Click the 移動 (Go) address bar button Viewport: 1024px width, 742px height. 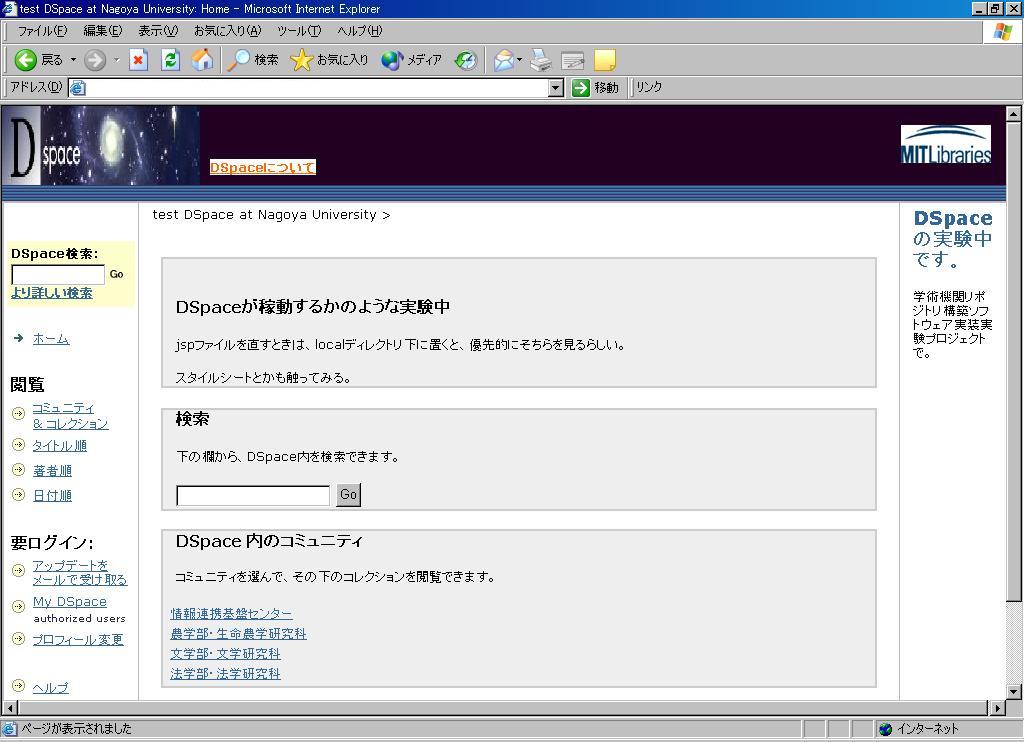click(x=595, y=88)
